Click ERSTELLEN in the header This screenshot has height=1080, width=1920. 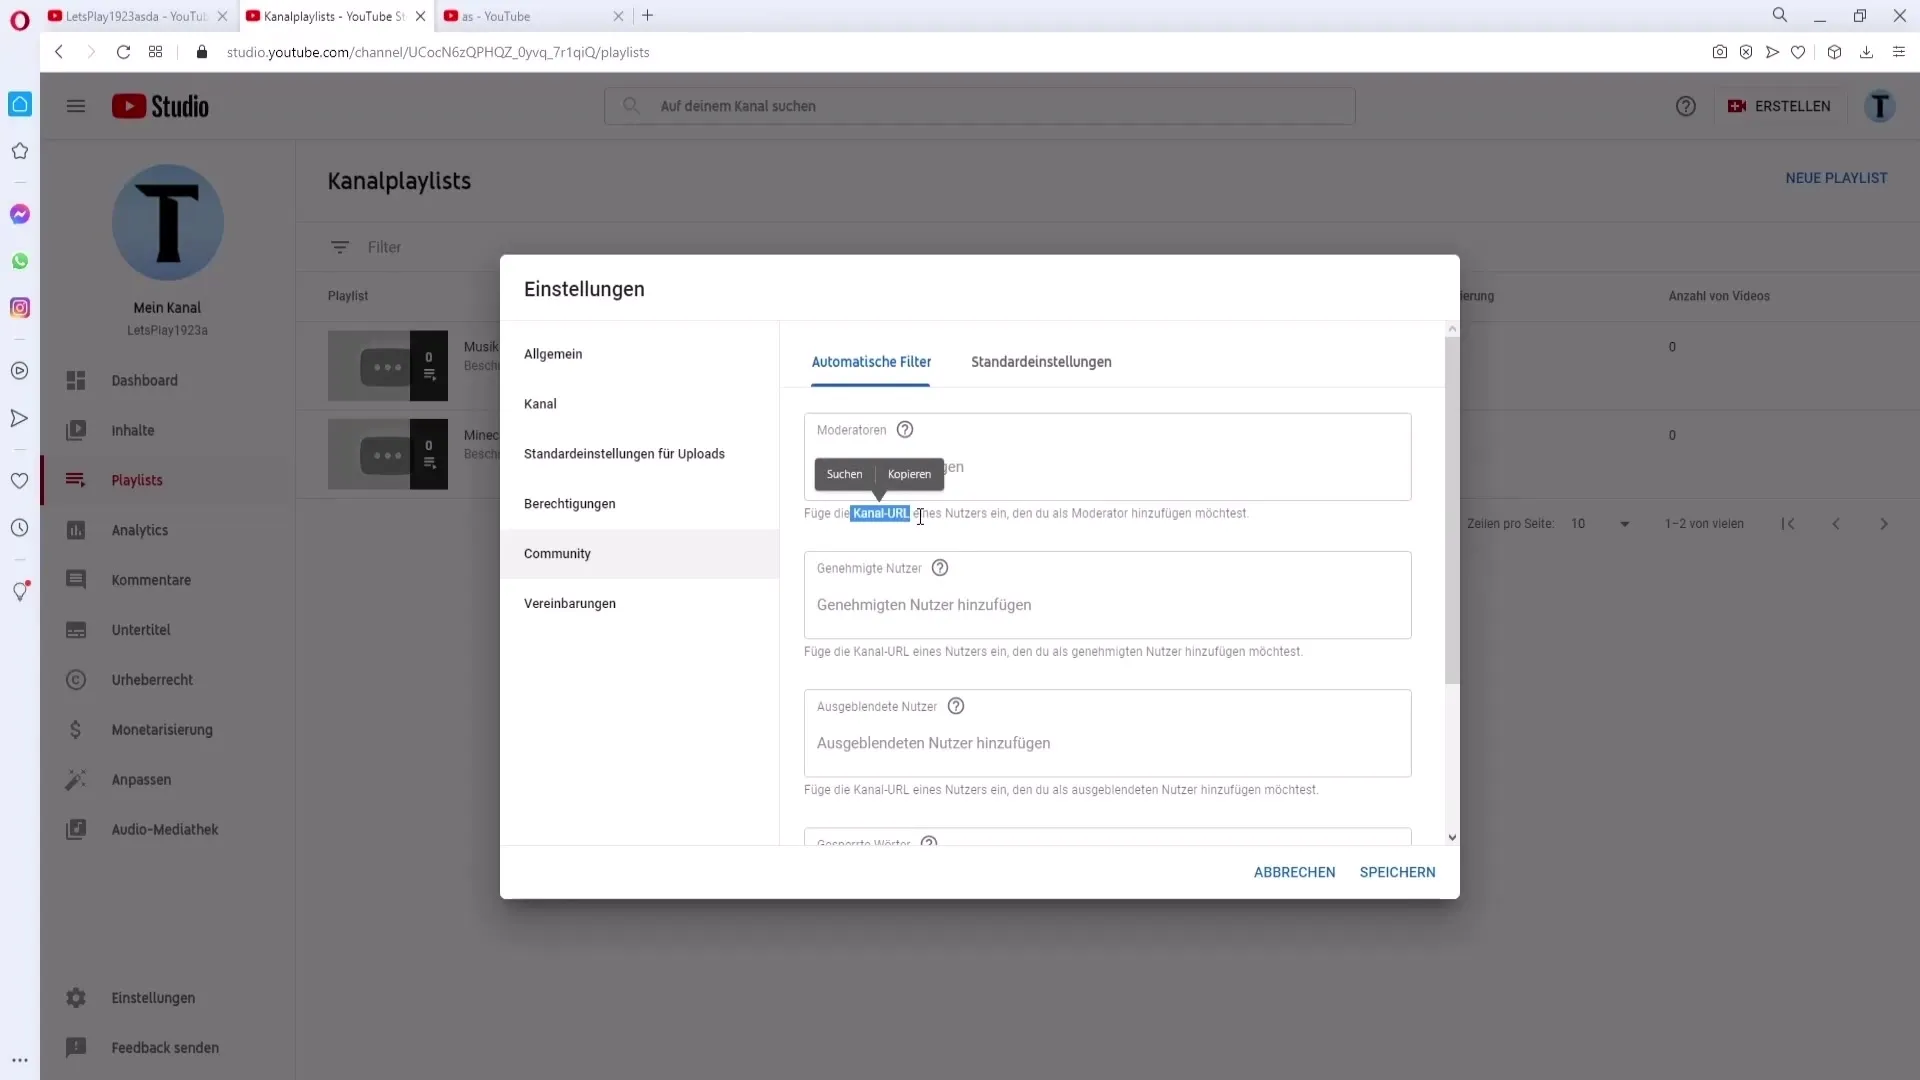1778,106
